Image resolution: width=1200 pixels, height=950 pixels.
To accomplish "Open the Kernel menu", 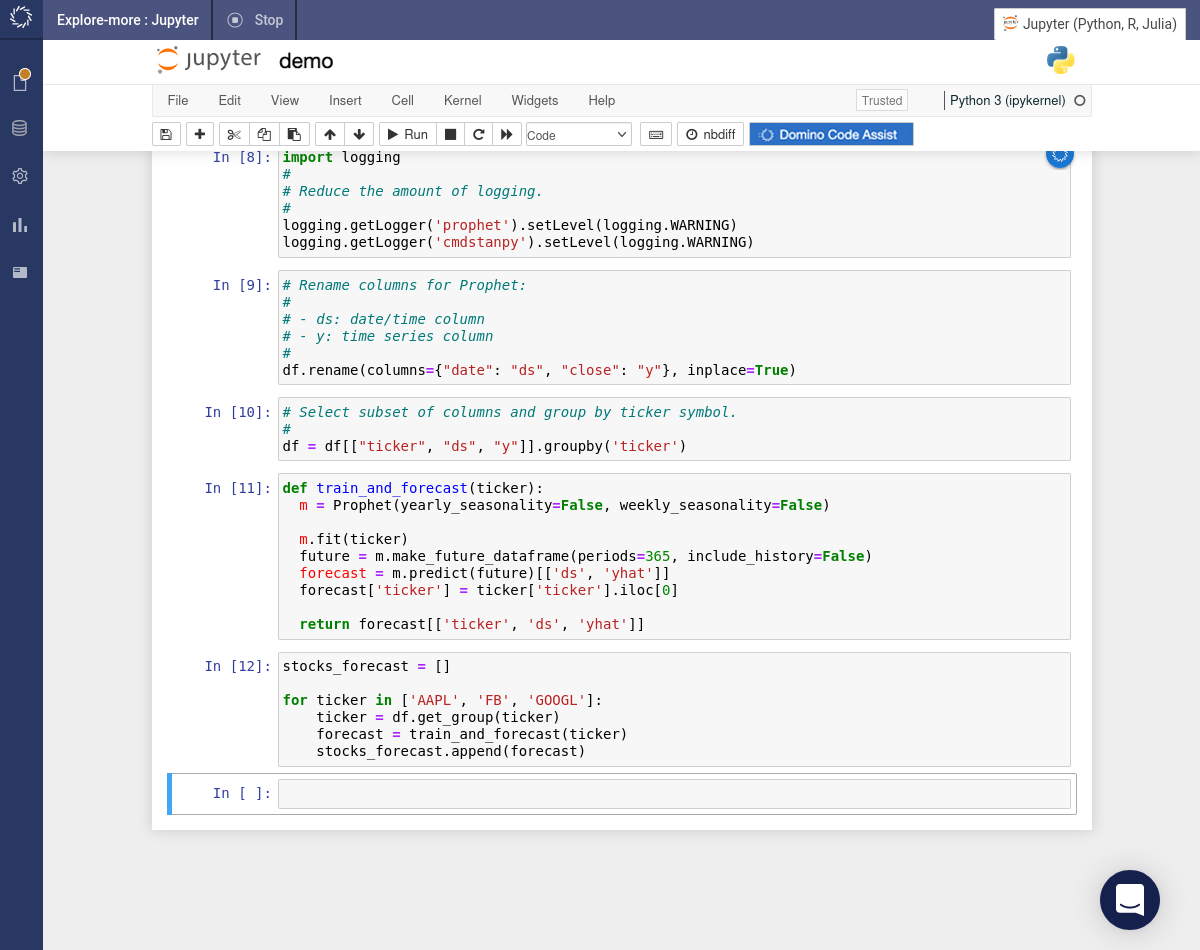I will click(x=463, y=100).
